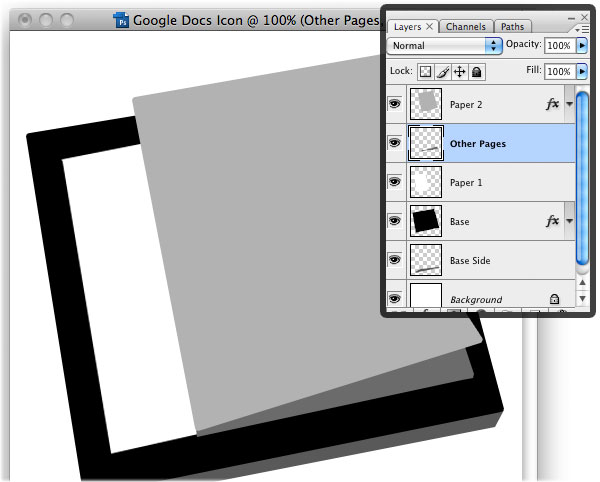Select the Base layer name

pyautogui.click(x=460, y=222)
